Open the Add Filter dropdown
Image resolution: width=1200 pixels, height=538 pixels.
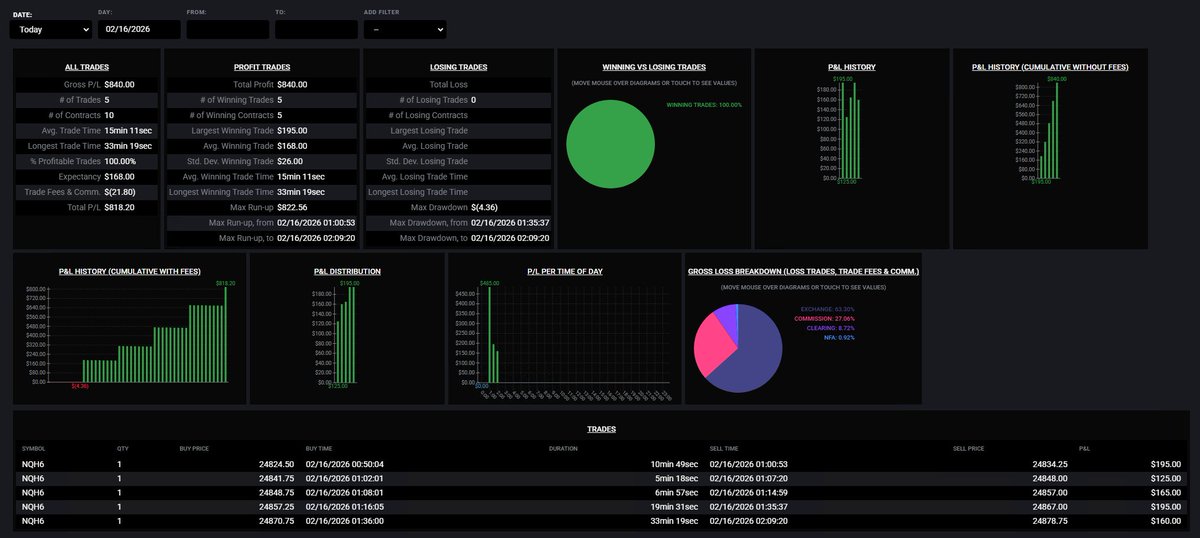(x=405, y=30)
